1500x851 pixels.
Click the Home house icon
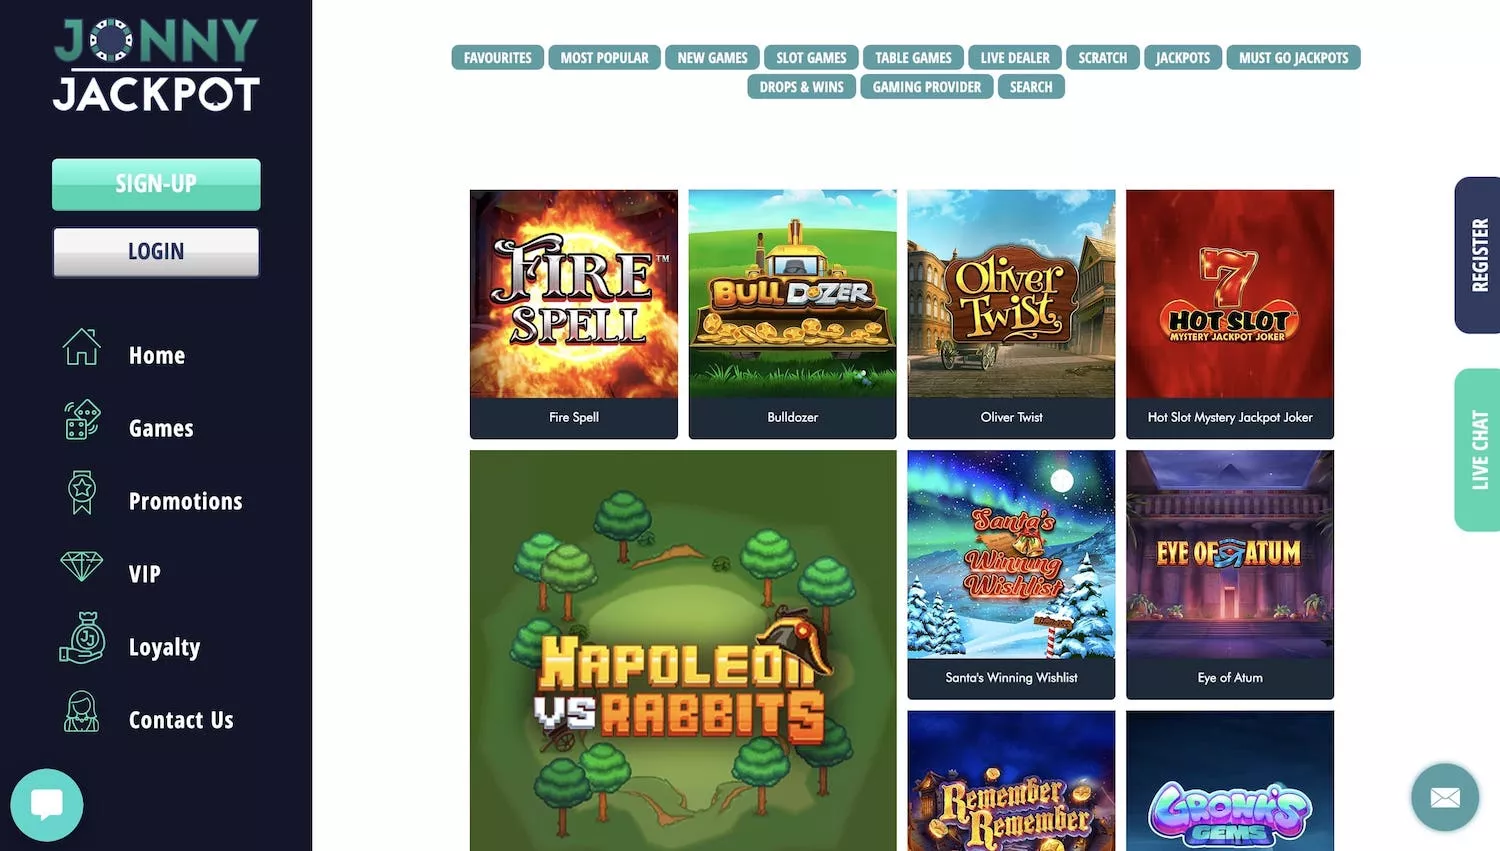click(x=81, y=348)
